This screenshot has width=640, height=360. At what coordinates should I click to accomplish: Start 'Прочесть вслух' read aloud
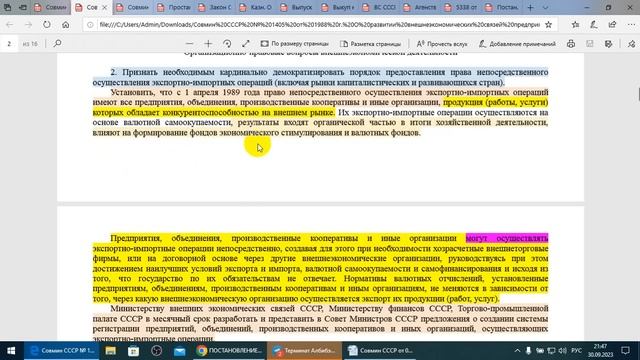(x=442, y=44)
